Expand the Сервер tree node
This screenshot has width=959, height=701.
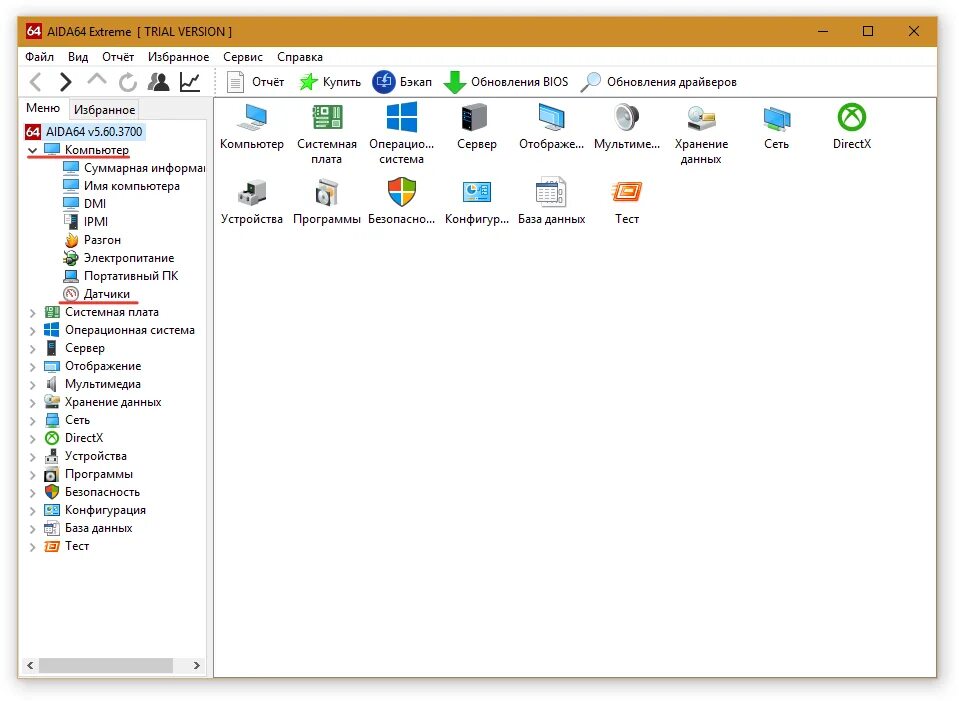coord(32,349)
